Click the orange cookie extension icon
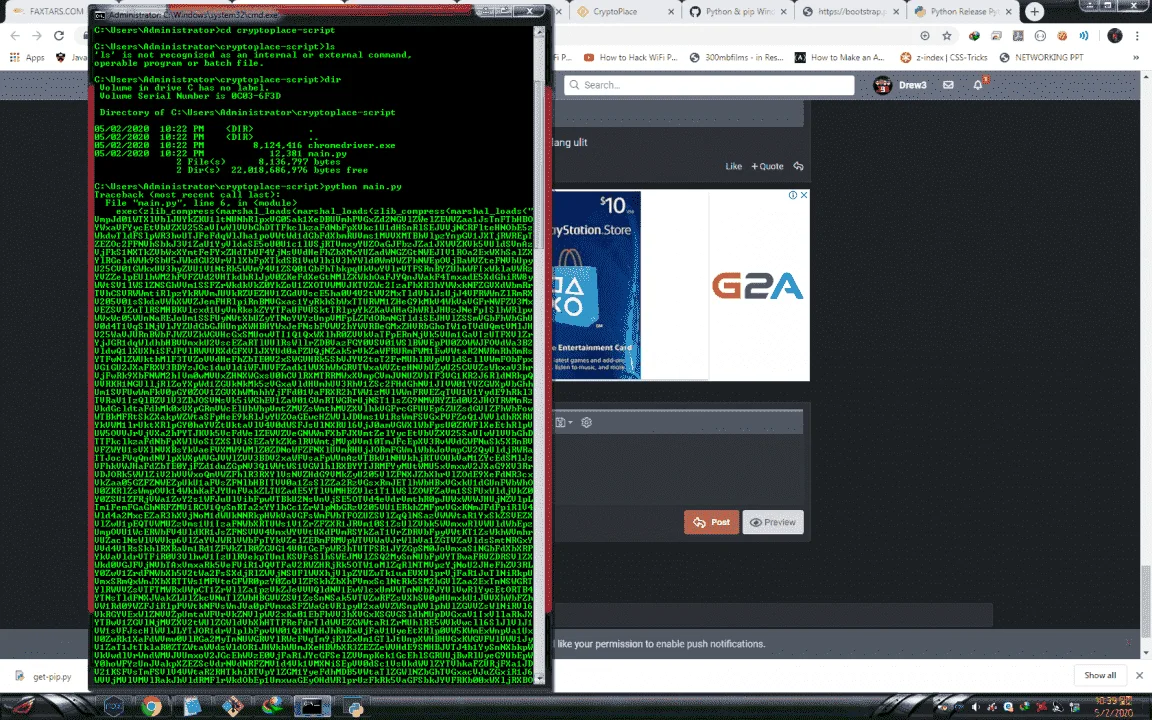 pos(1062,35)
